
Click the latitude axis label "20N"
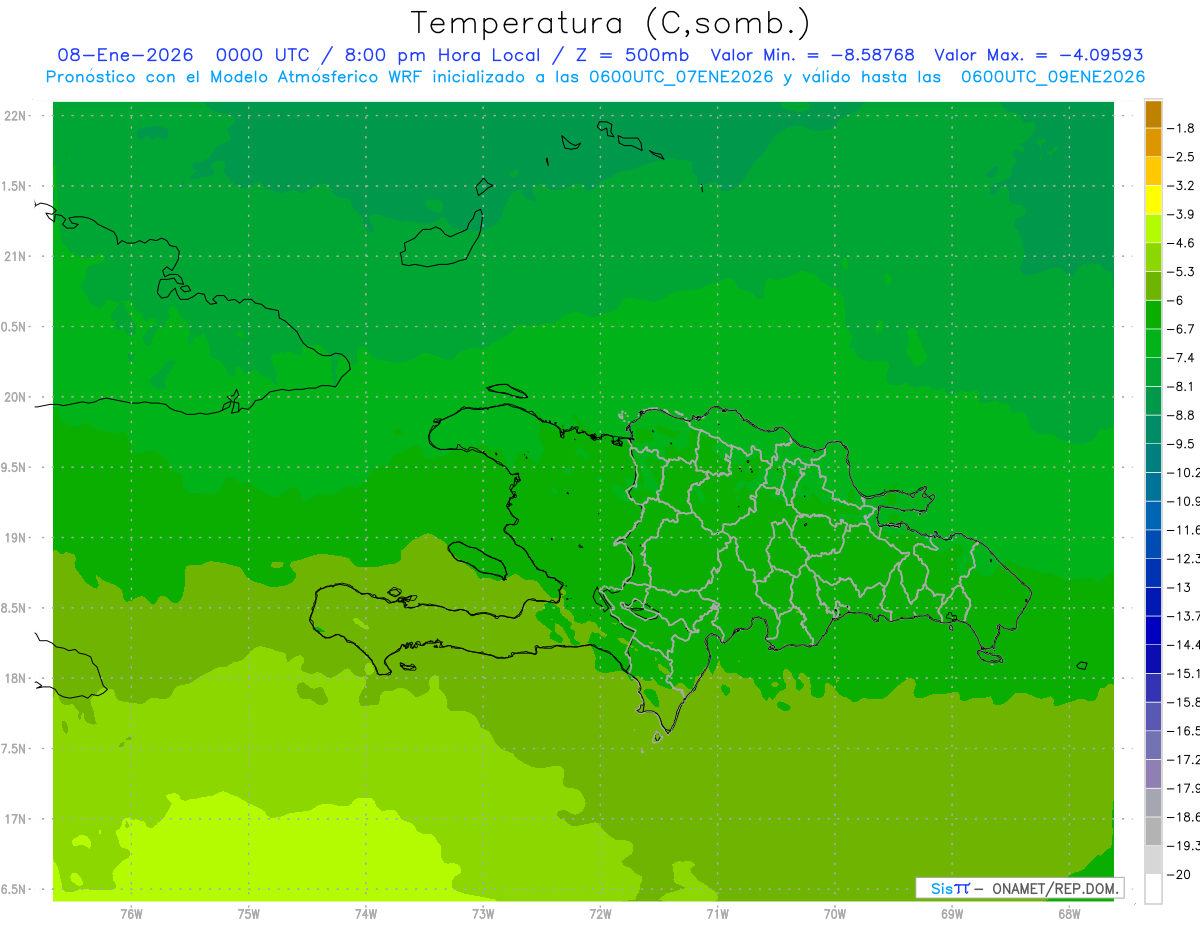click(x=16, y=398)
